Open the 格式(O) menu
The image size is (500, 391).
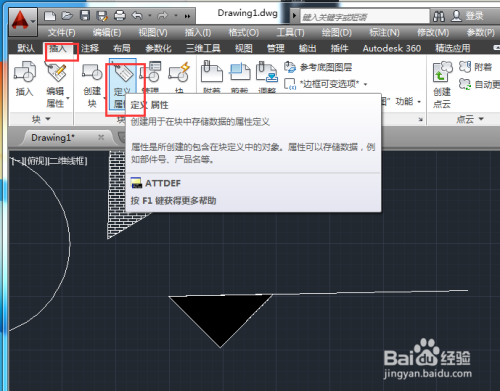[244, 33]
